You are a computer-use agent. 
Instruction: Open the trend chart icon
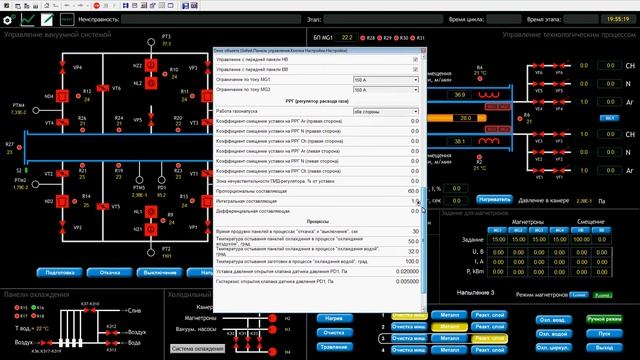(x=28, y=20)
